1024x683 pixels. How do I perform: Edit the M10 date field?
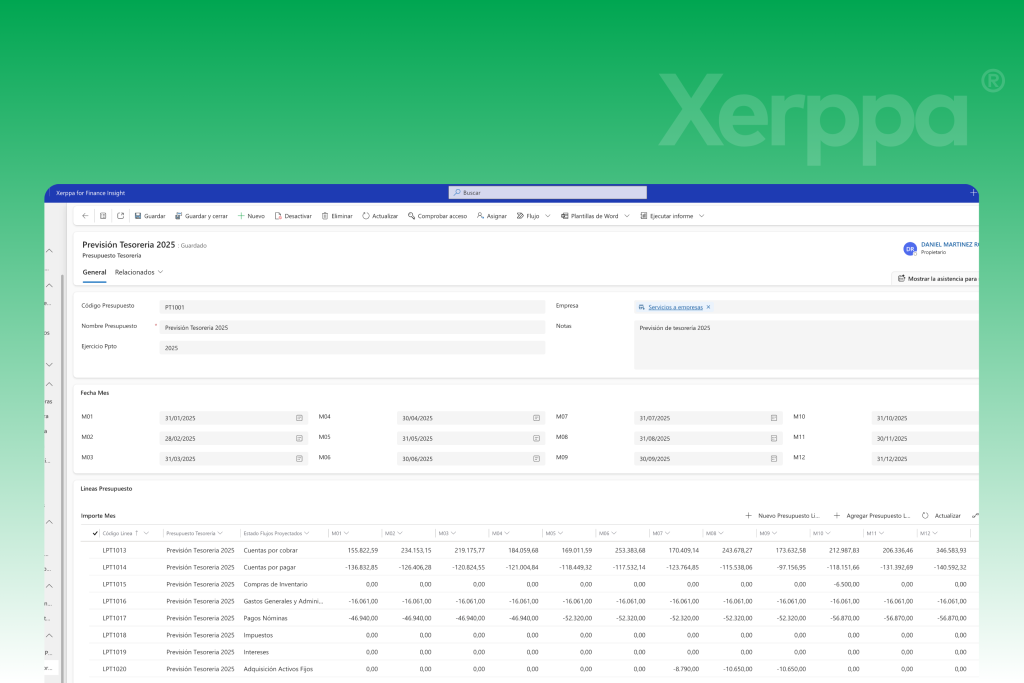coord(925,418)
